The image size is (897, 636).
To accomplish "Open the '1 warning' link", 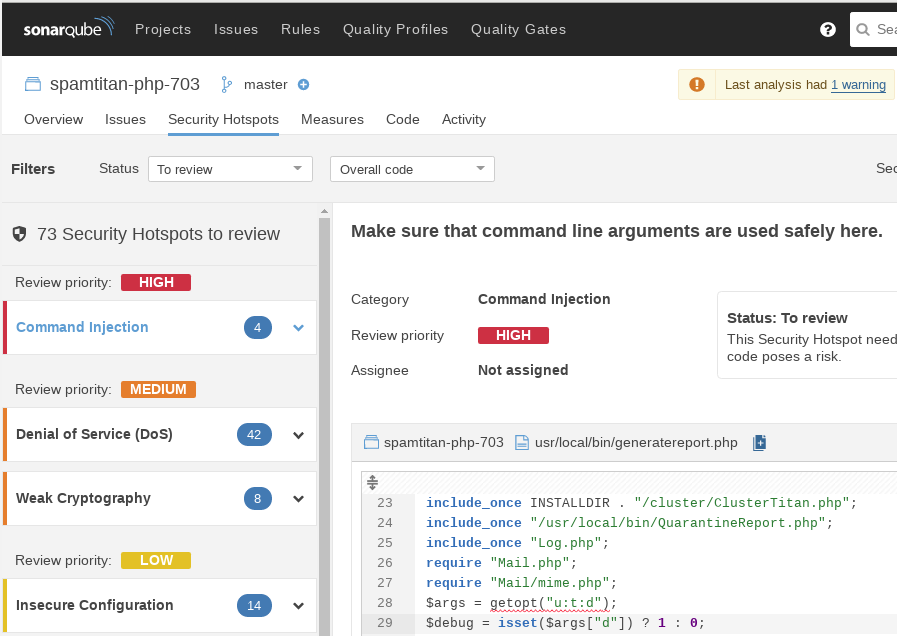I will 858,85.
